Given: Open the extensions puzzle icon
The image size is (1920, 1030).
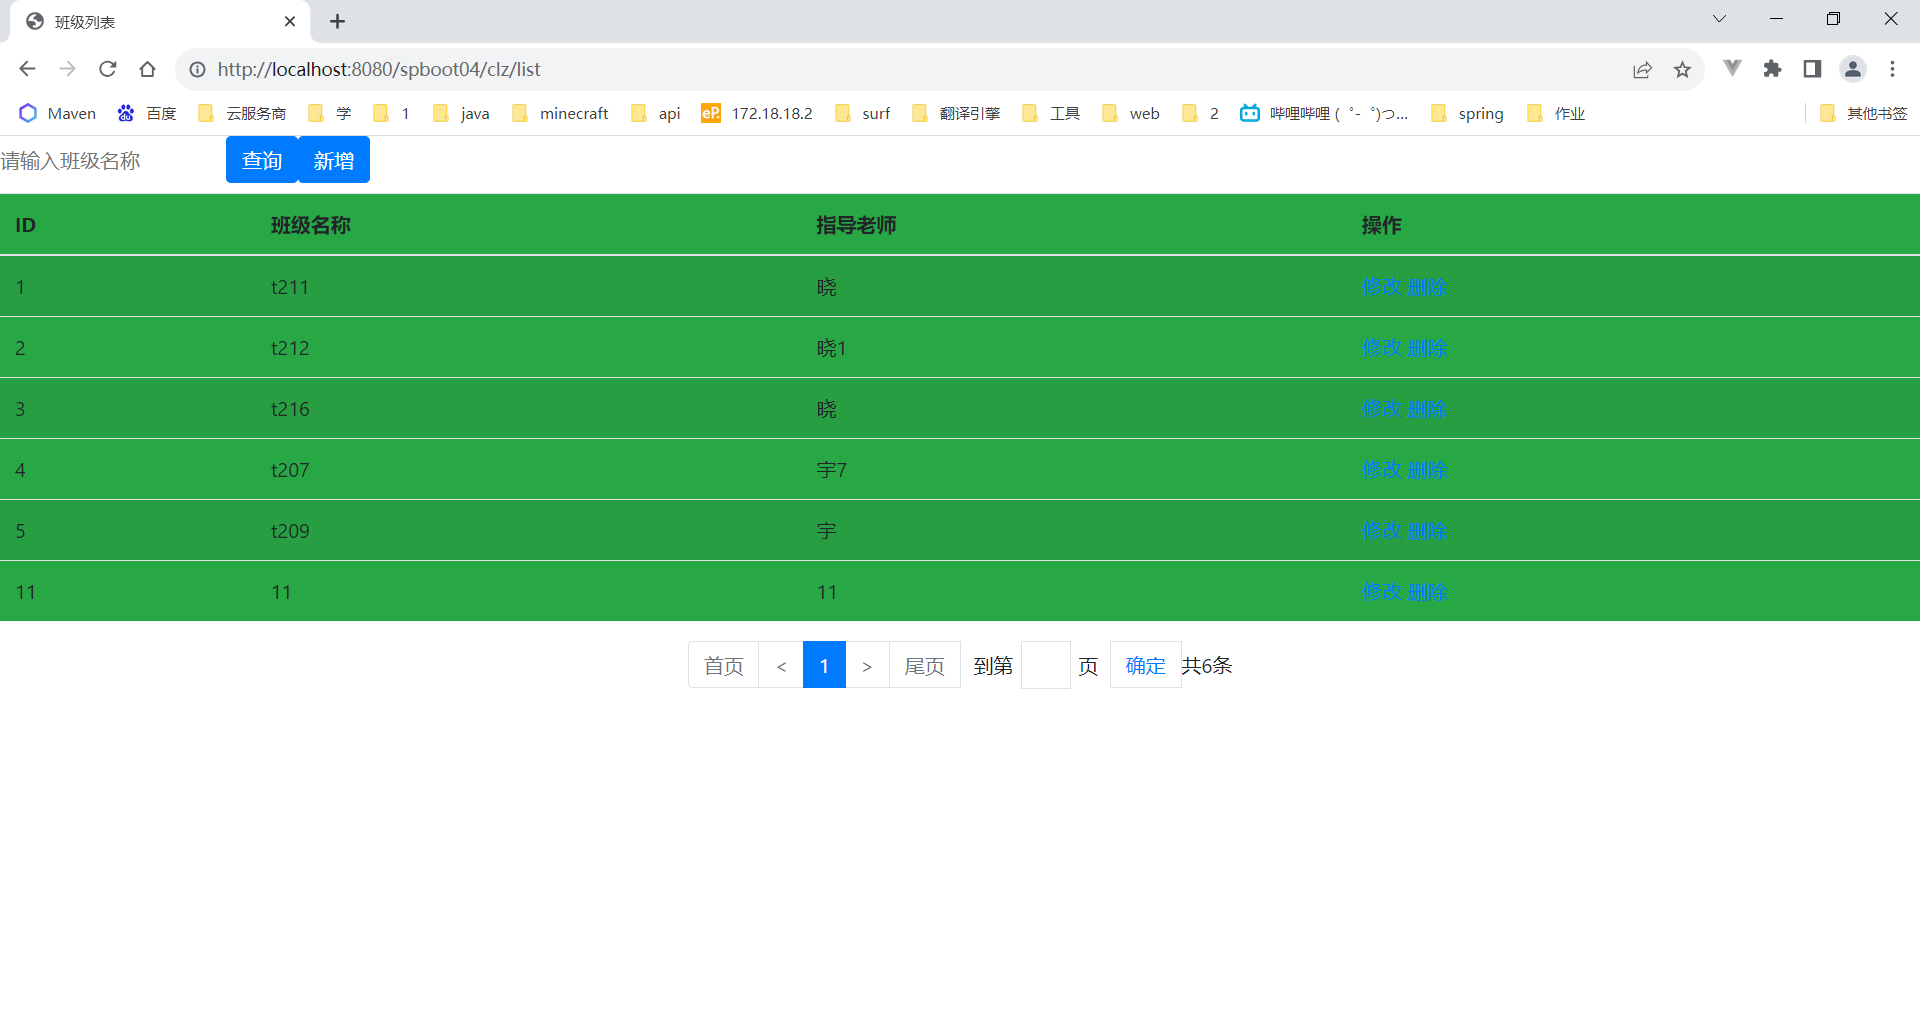Looking at the screenshot, I should coord(1772,68).
